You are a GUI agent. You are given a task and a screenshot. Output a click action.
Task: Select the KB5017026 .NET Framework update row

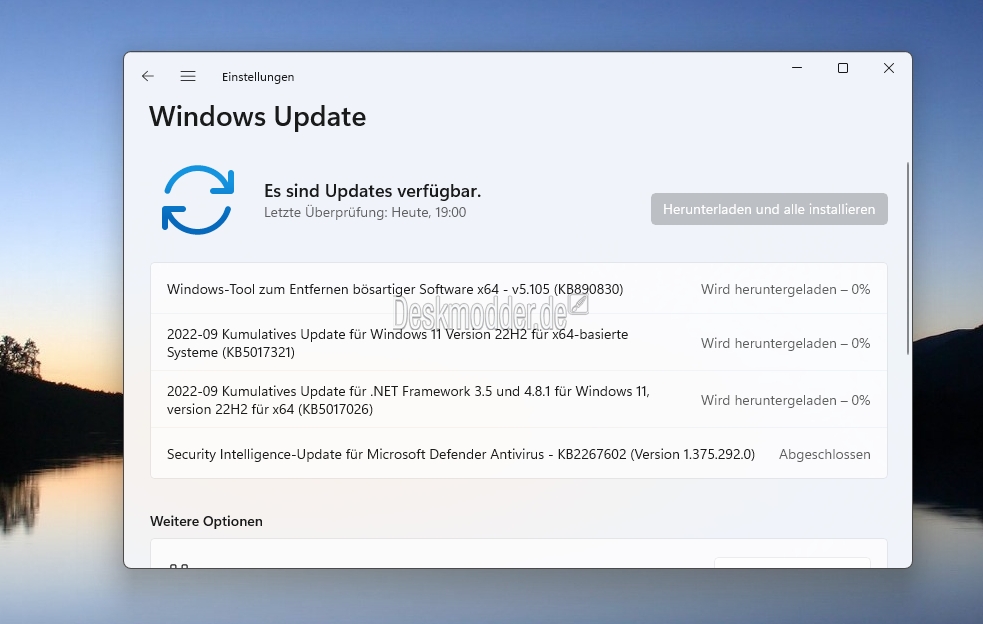click(x=518, y=400)
